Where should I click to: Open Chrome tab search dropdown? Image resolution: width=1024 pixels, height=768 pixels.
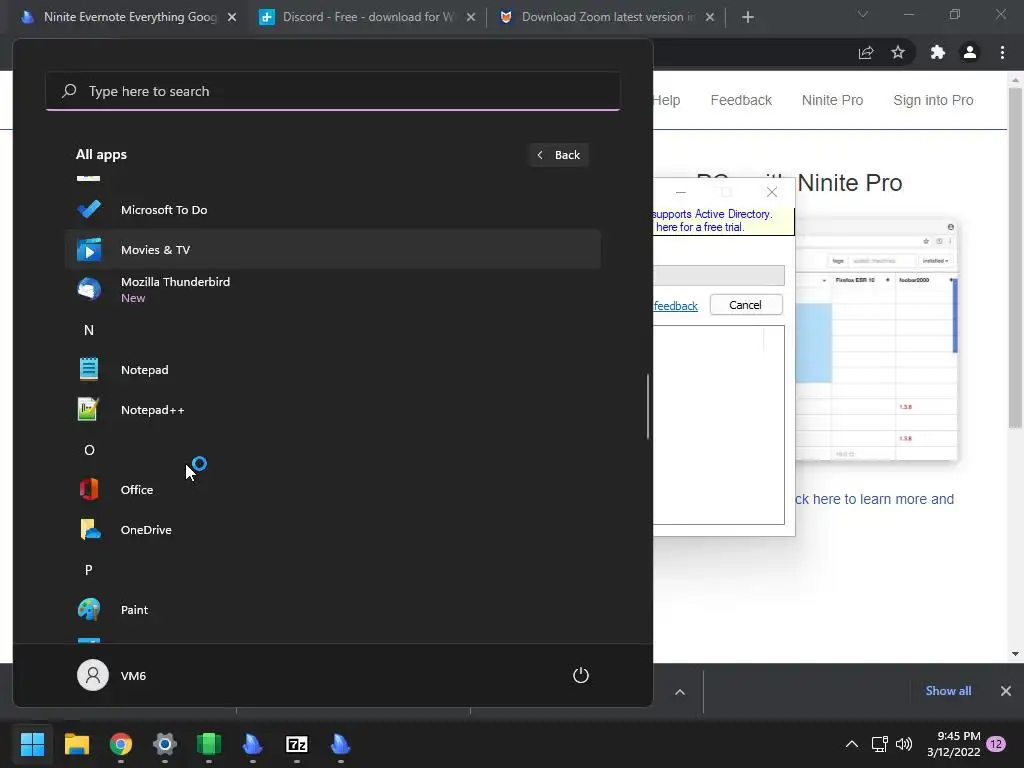(863, 14)
